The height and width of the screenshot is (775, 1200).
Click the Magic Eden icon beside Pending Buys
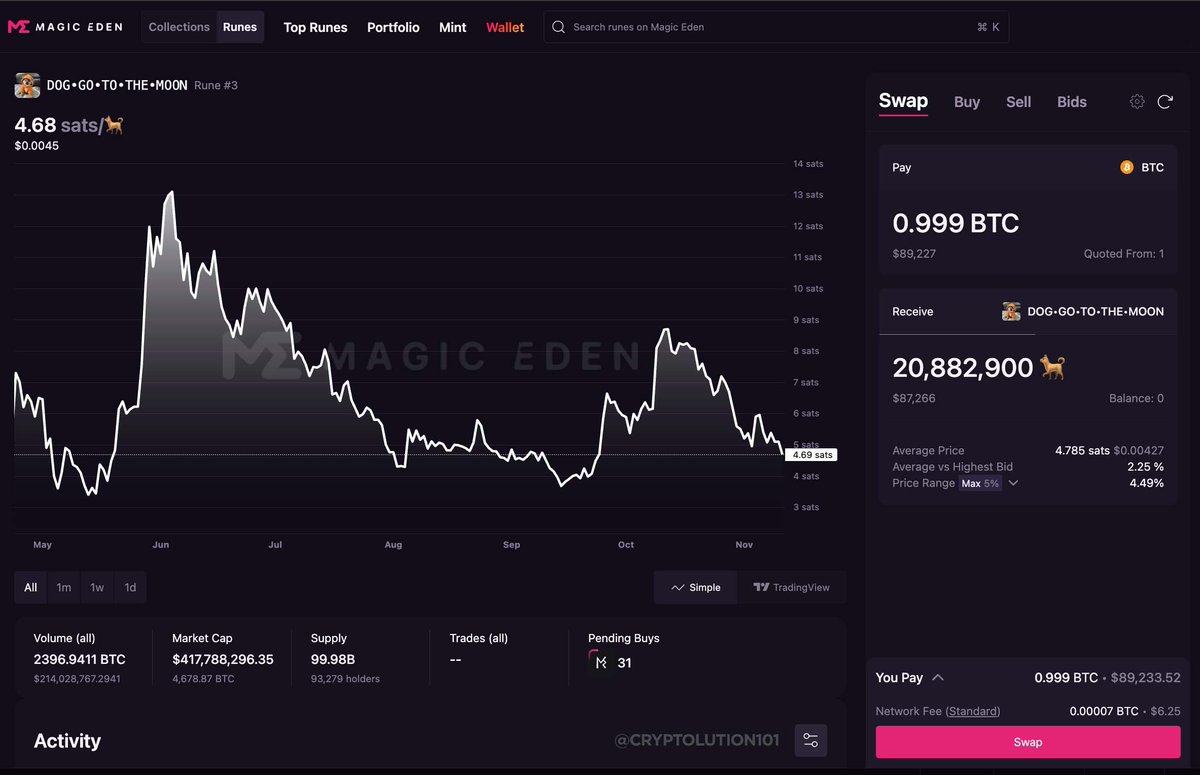601,662
